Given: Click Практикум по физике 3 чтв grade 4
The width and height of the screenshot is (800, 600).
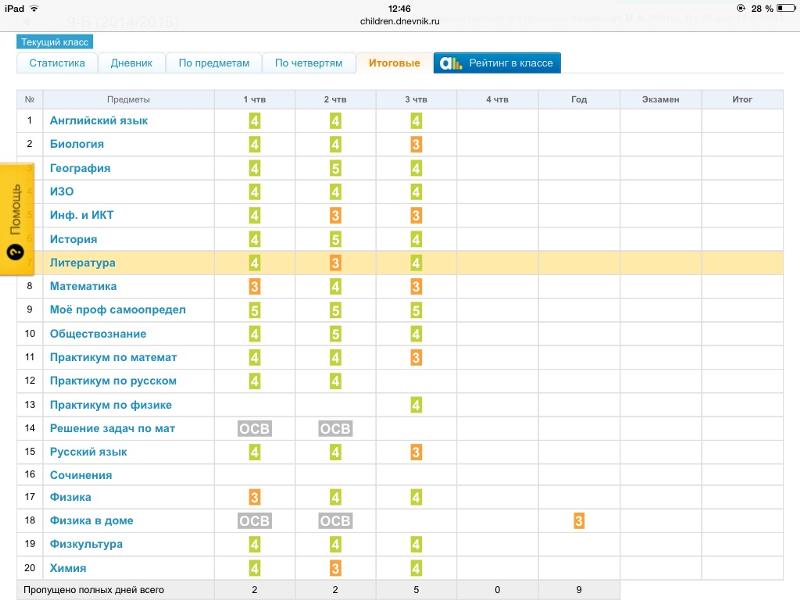Looking at the screenshot, I should click(x=416, y=405).
